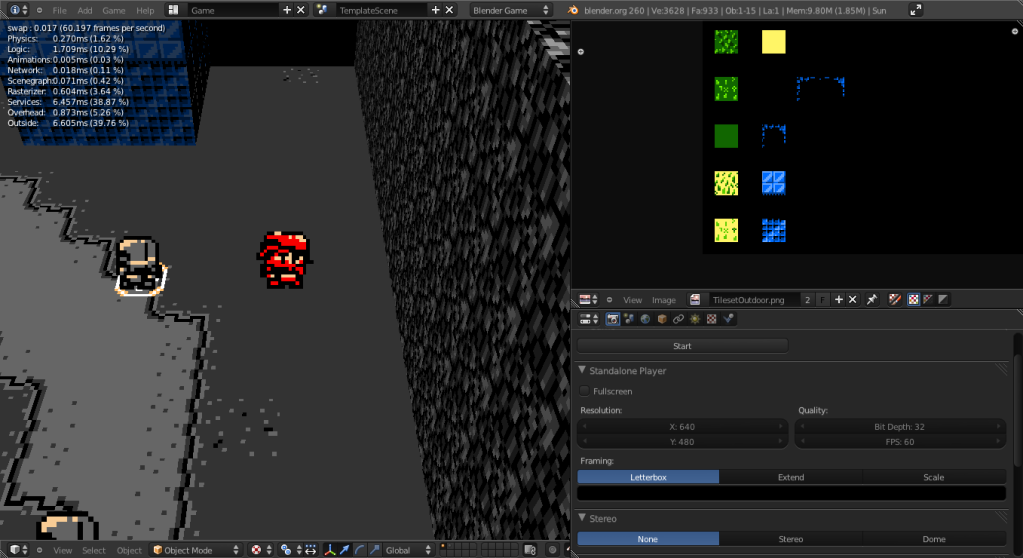Image resolution: width=1023 pixels, height=558 pixels.
Task: Collapse the Standalone Player panel
Action: 583,370
